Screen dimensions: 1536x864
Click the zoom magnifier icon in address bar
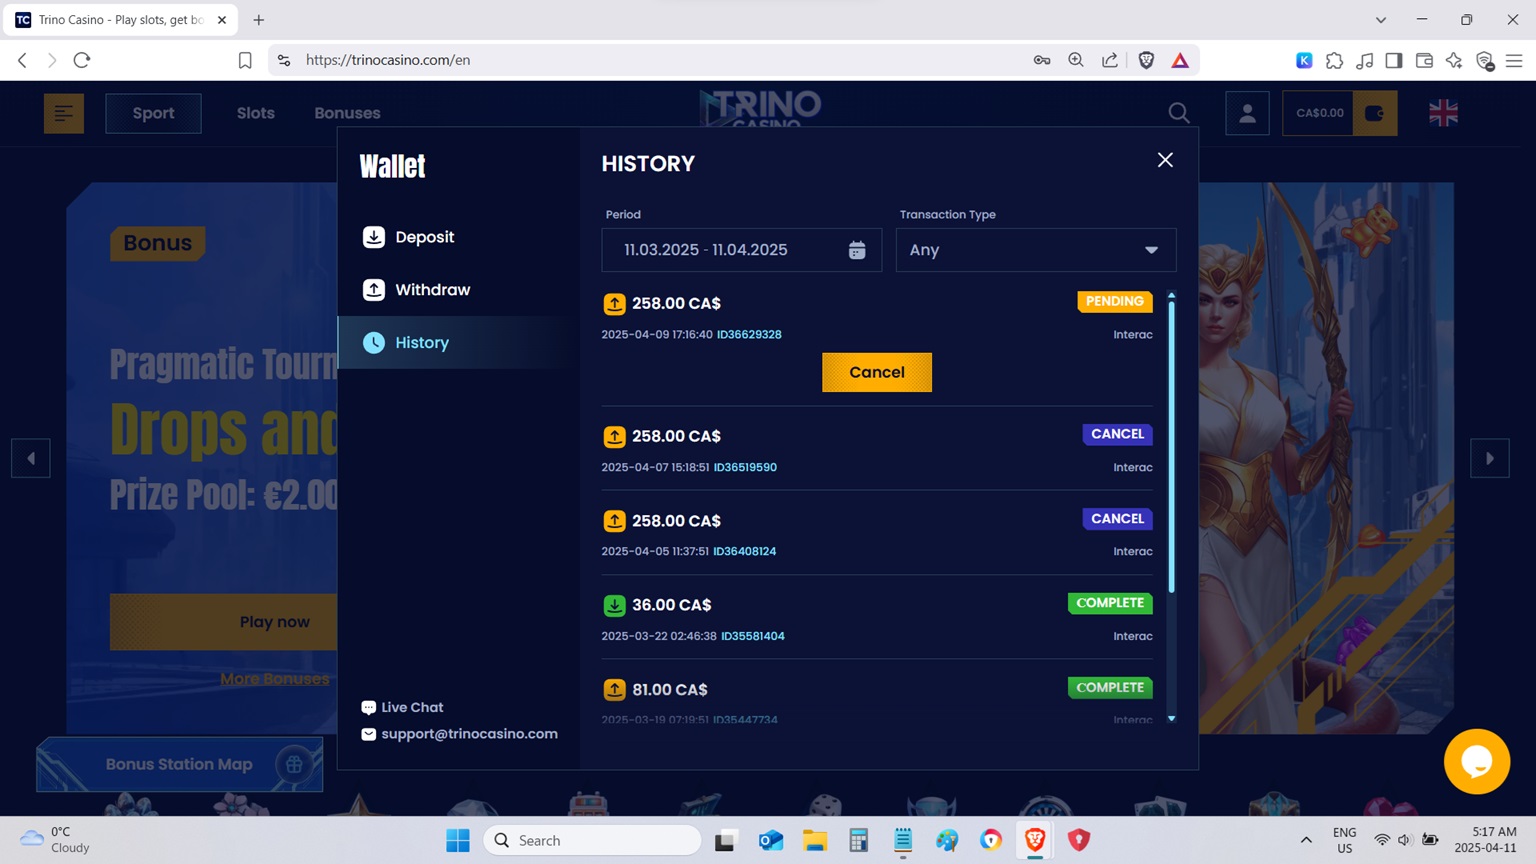[x=1076, y=60]
